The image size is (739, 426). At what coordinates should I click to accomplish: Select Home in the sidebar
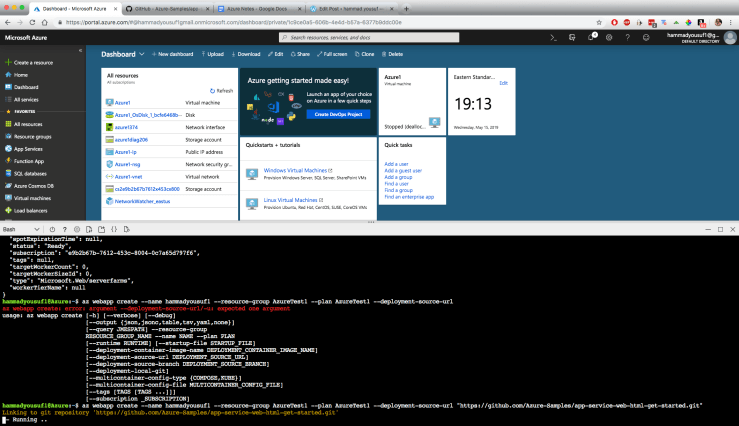(17, 75)
